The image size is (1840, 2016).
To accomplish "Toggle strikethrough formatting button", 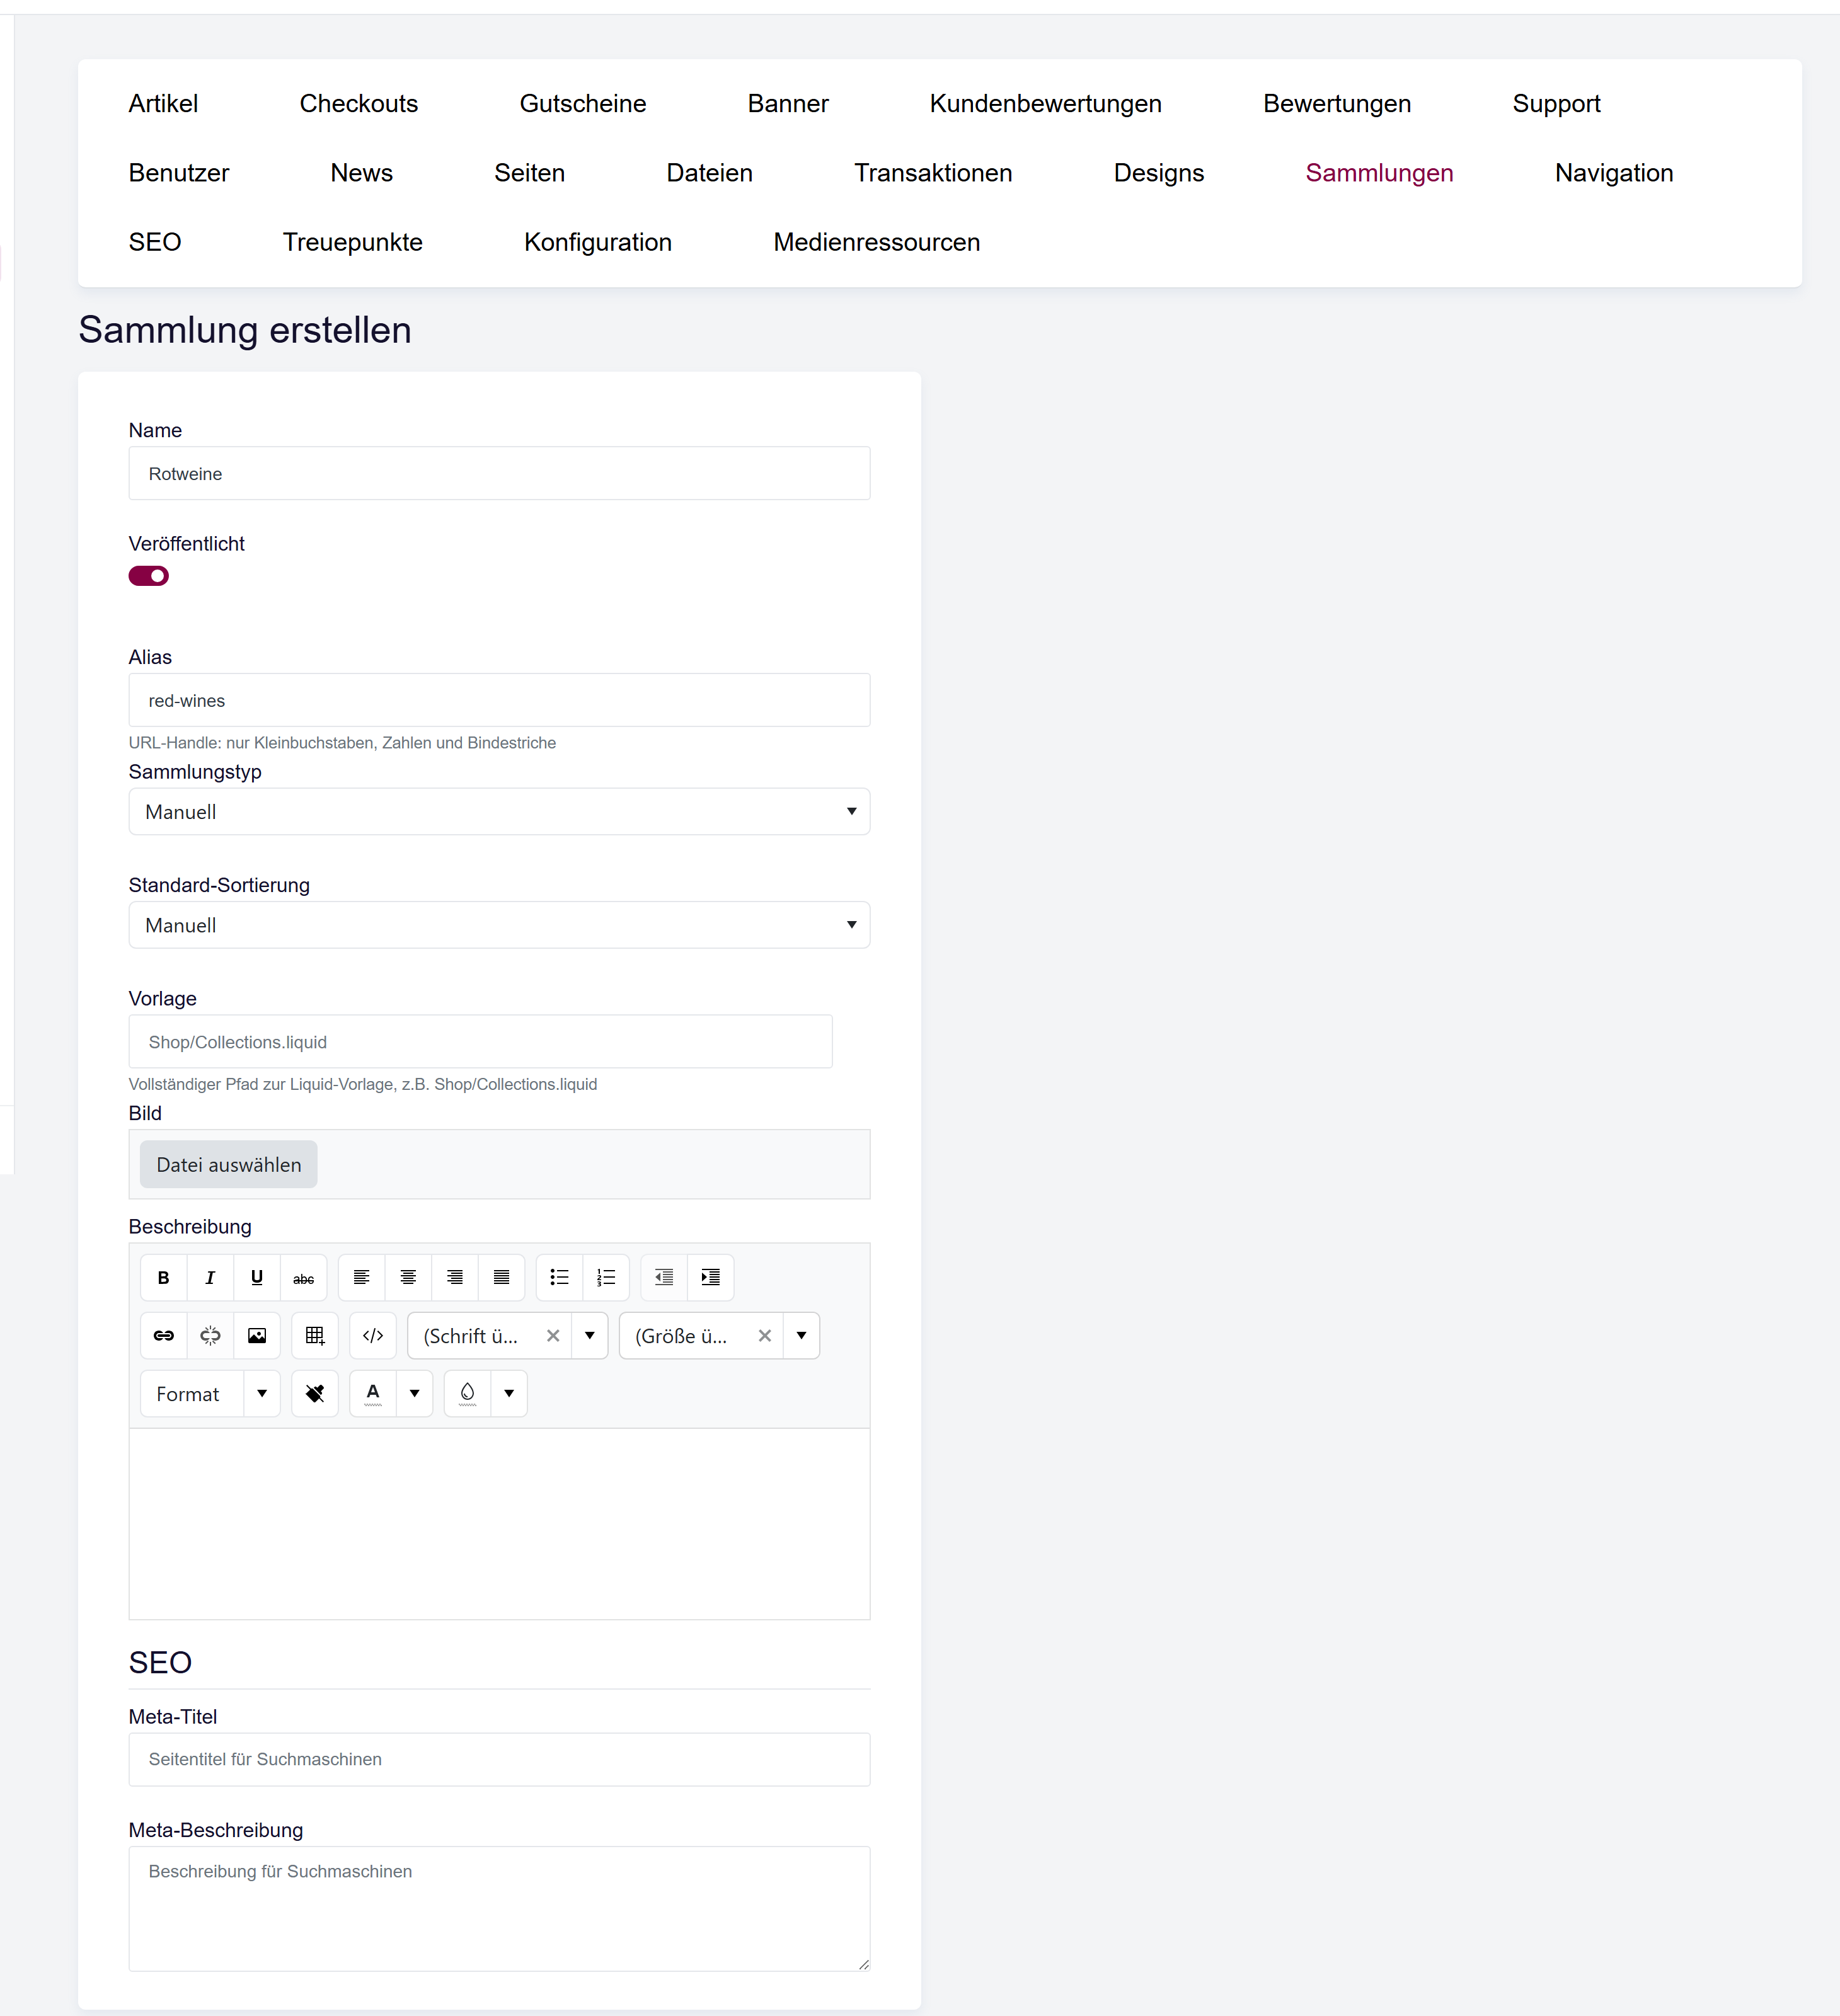I will pyautogui.click(x=303, y=1277).
